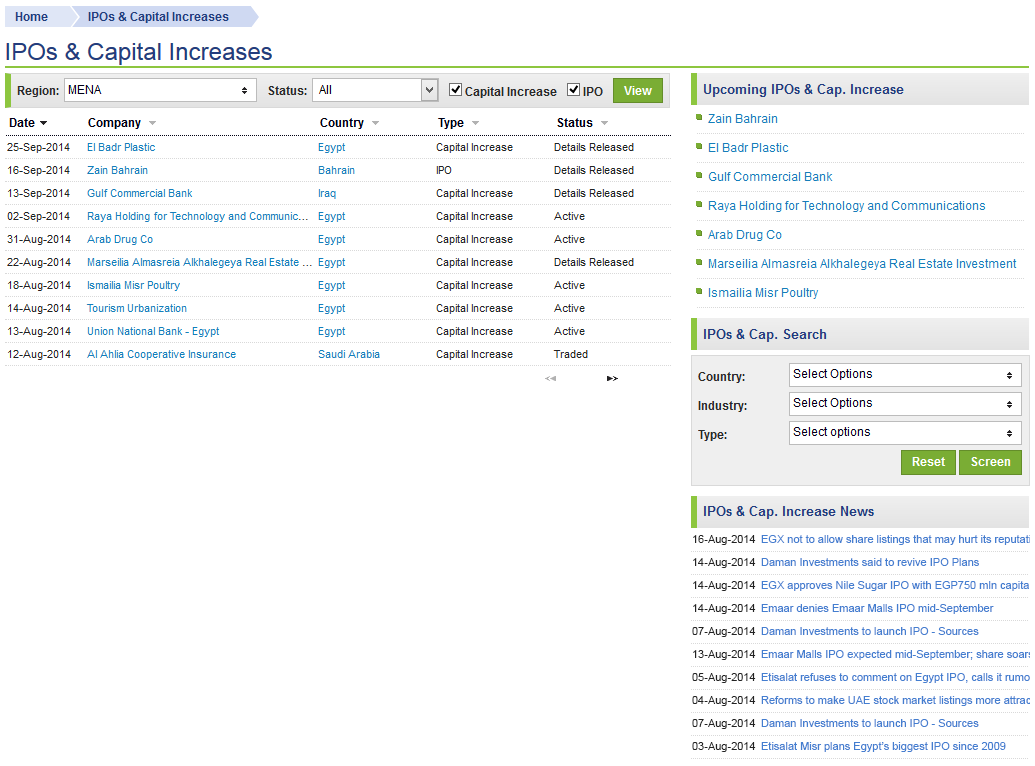Click the Date column header
Image resolution: width=1035 pixels, height=766 pixels.
point(22,123)
